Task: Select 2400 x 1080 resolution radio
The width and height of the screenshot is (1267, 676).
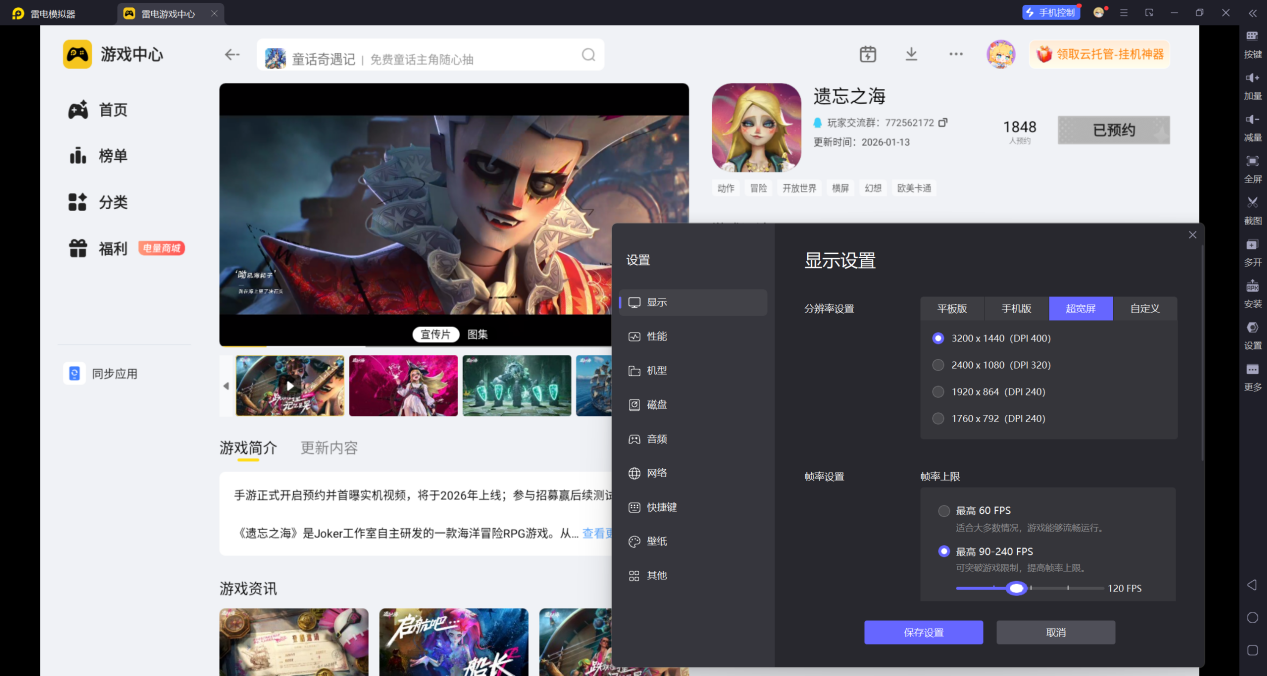Action: (938, 365)
